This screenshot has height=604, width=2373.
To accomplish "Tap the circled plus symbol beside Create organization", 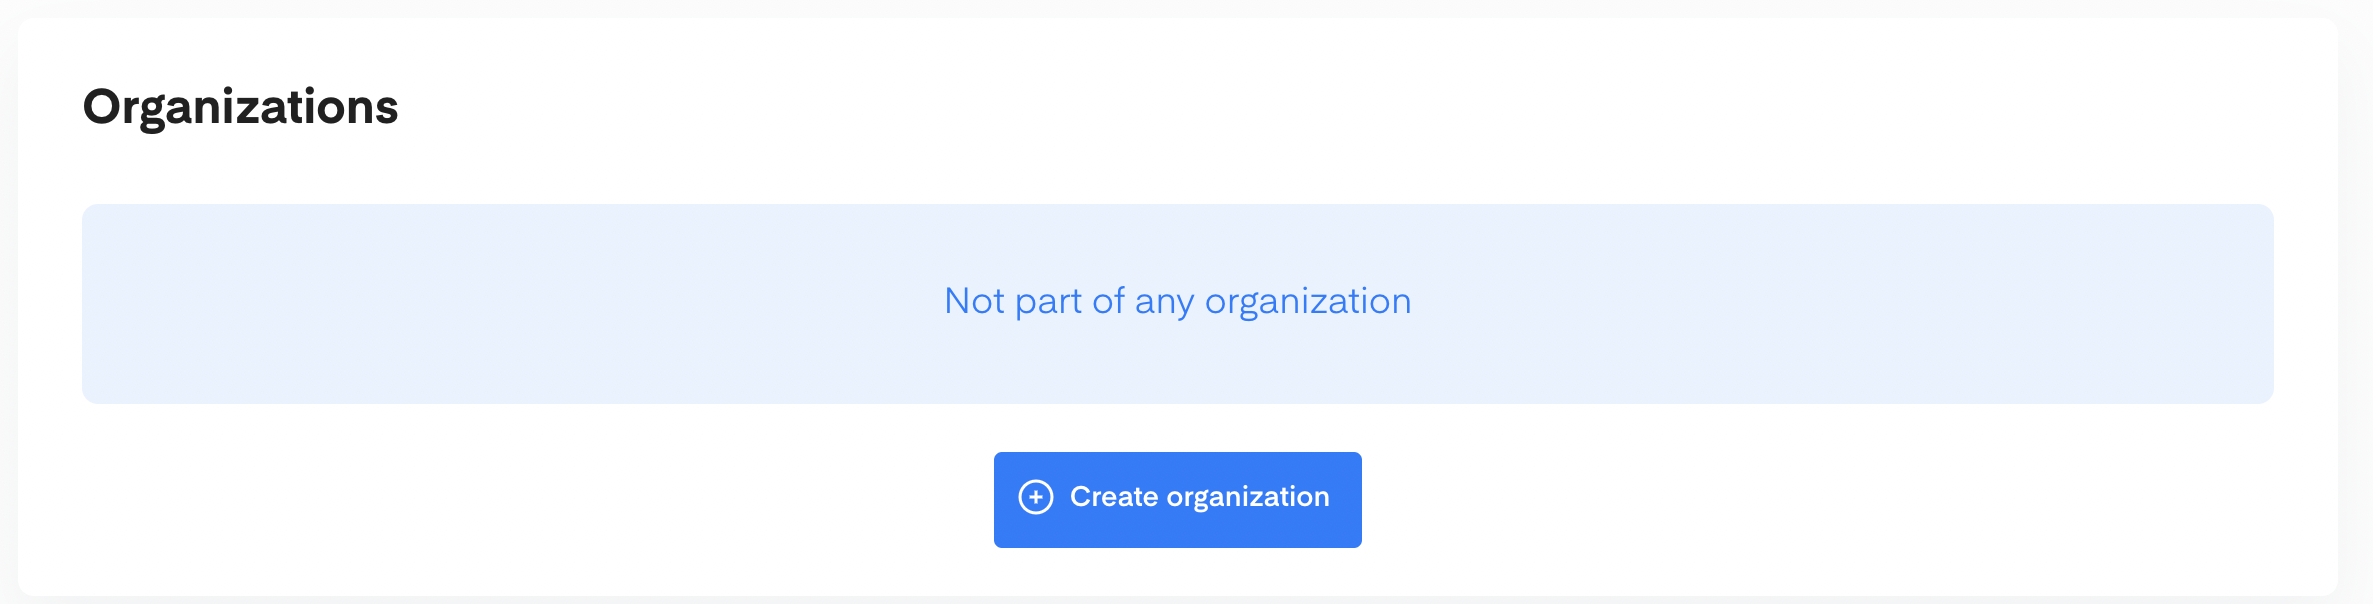I will (1035, 497).
